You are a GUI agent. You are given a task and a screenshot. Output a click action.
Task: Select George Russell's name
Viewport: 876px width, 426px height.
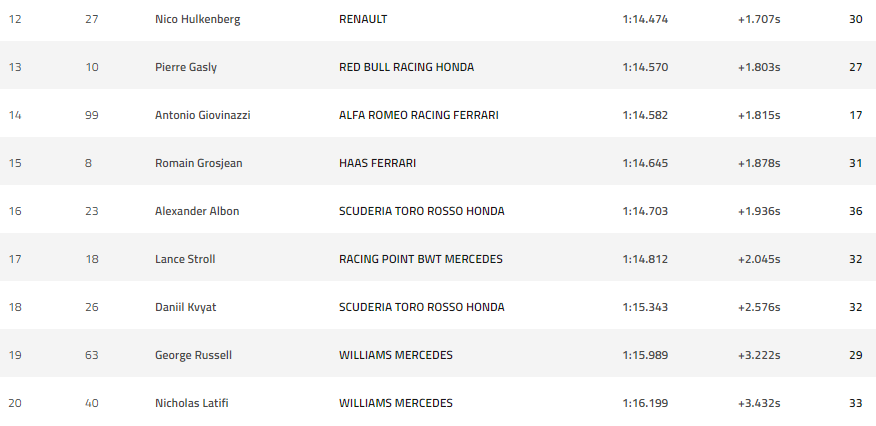tap(191, 355)
